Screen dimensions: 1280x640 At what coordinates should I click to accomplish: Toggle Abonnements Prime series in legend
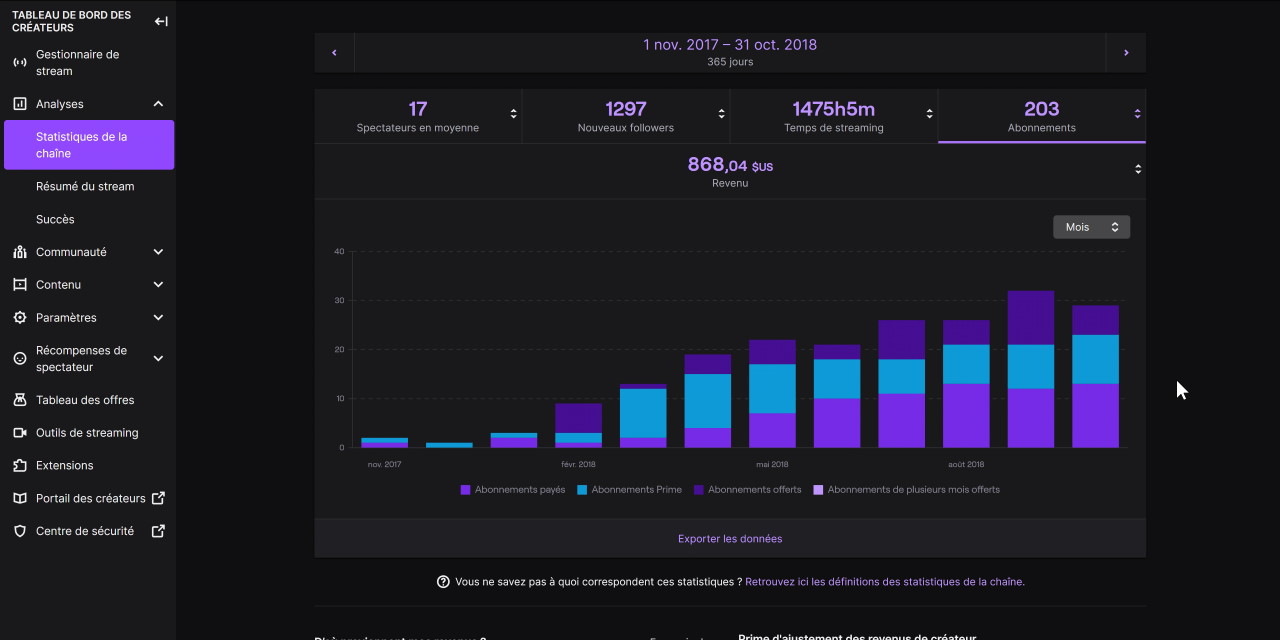coord(629,490)
